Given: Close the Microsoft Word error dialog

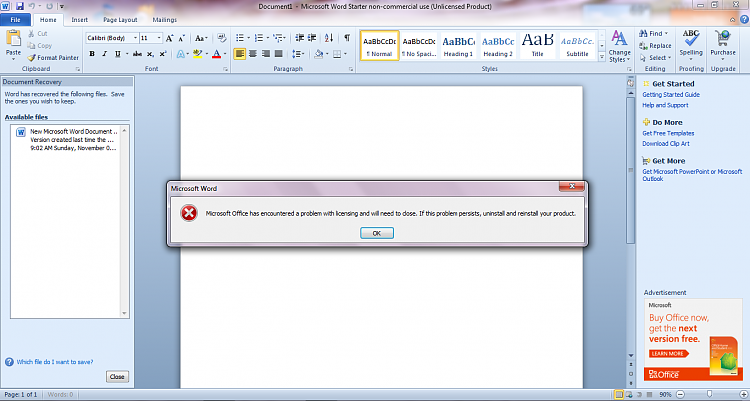Looking at the screenshot, I should [x=572, y=186].
